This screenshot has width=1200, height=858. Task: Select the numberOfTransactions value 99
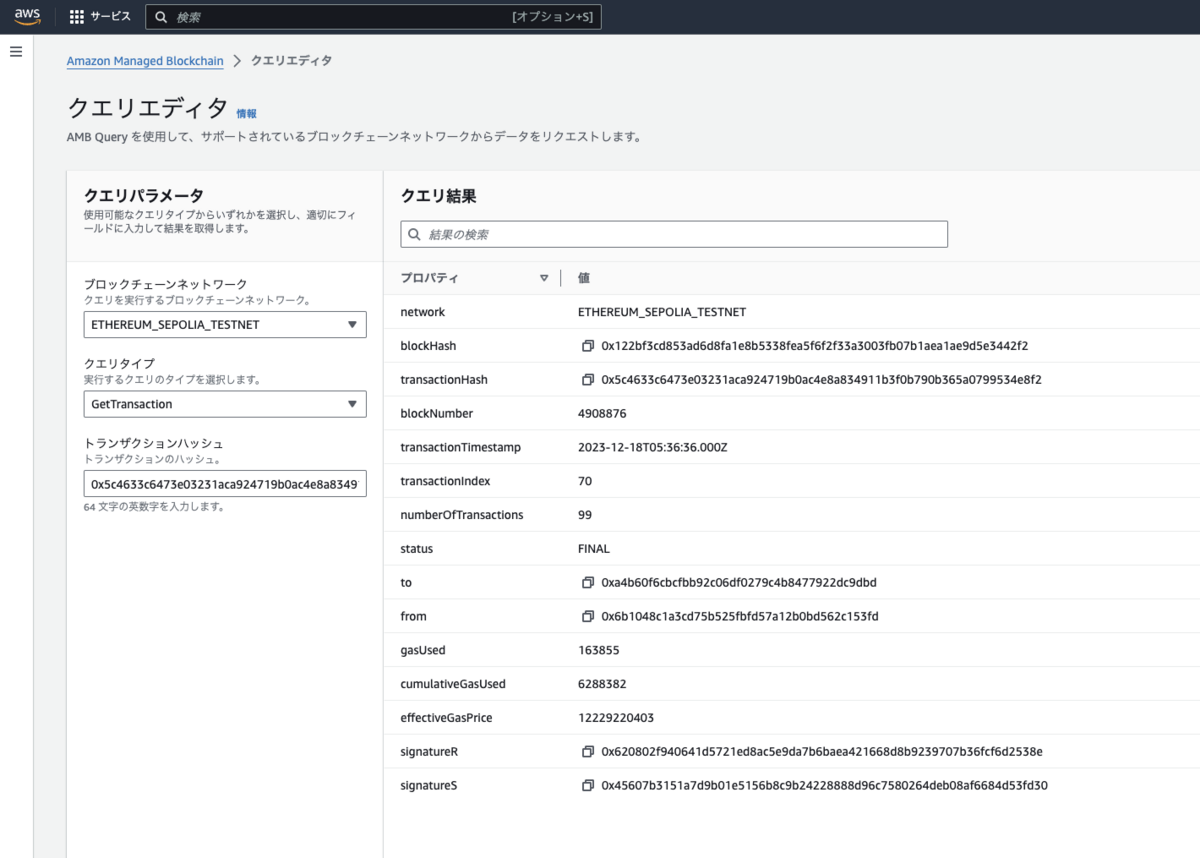point(585,515)
